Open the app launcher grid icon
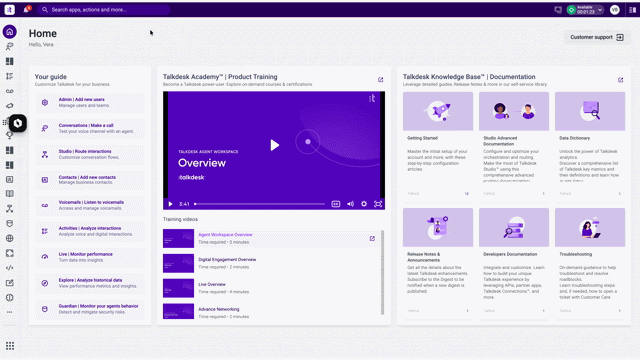640x360 pixels. pyautogui.click(x=10, y=346)
